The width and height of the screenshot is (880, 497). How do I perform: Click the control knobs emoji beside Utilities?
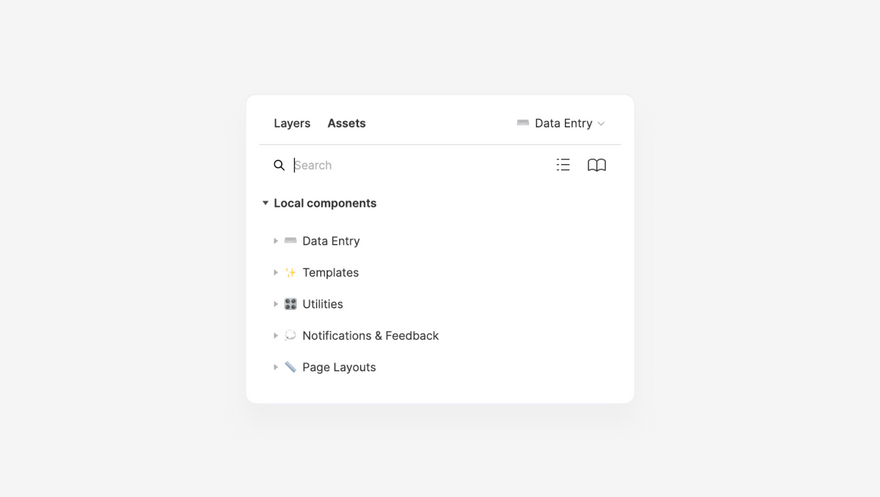point(290,304)
